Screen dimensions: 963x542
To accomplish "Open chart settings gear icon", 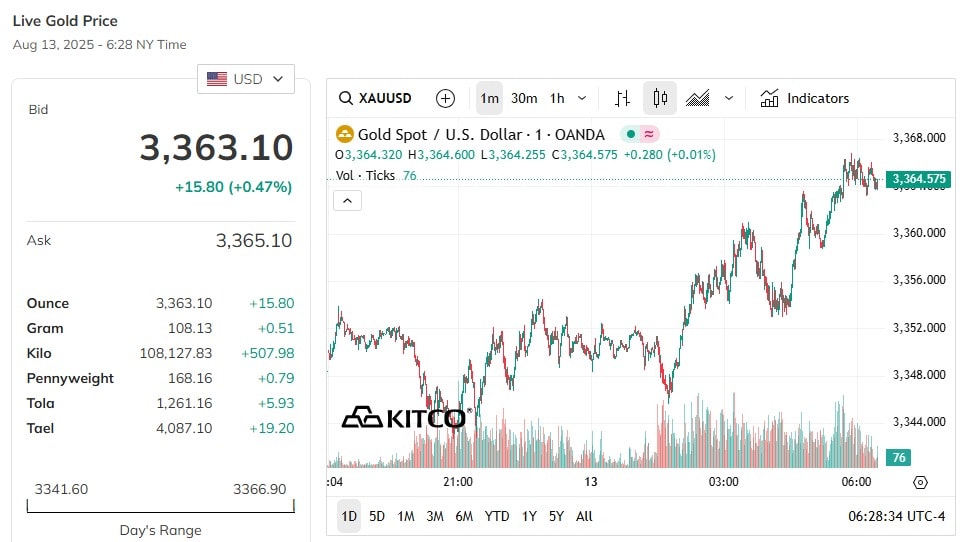I will 920,482.
